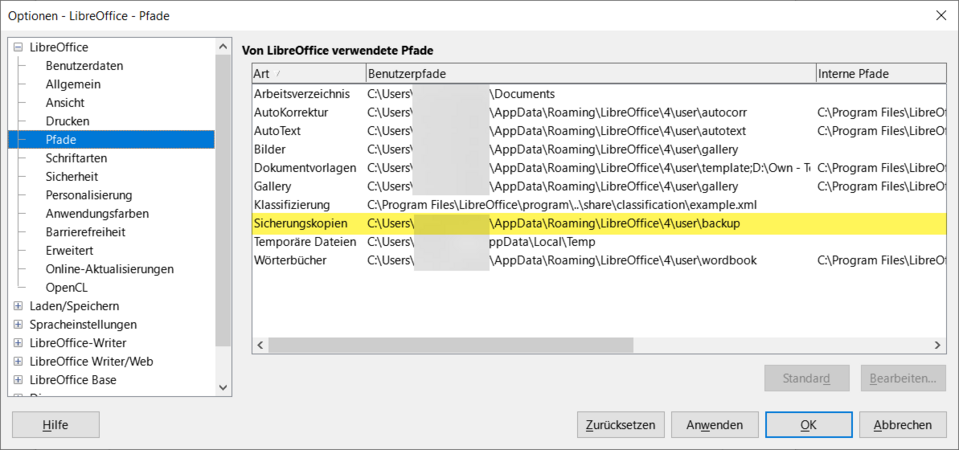Select Benutzerdaten in options tree
This screenshot has height=450, width=959.
pos(84,65)
